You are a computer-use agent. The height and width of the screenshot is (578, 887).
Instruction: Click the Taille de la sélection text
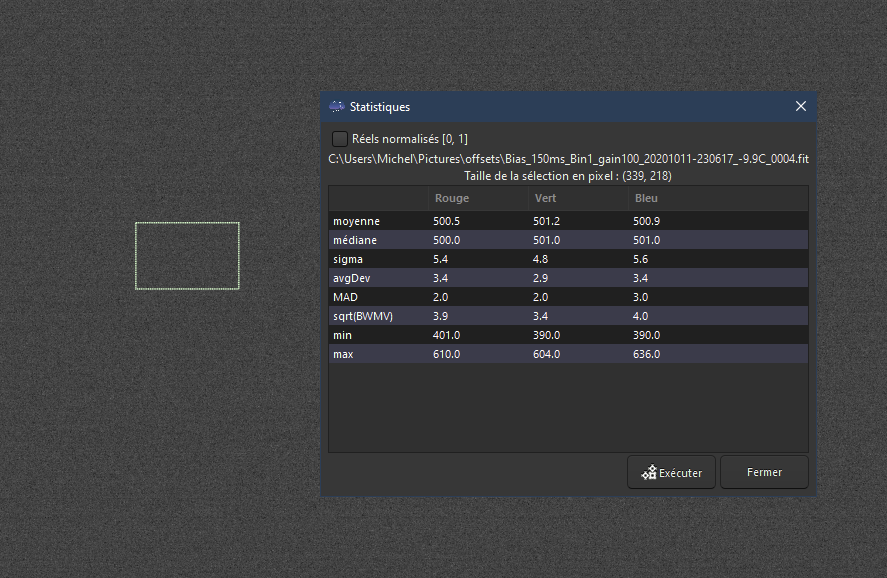tap(568, 176)
